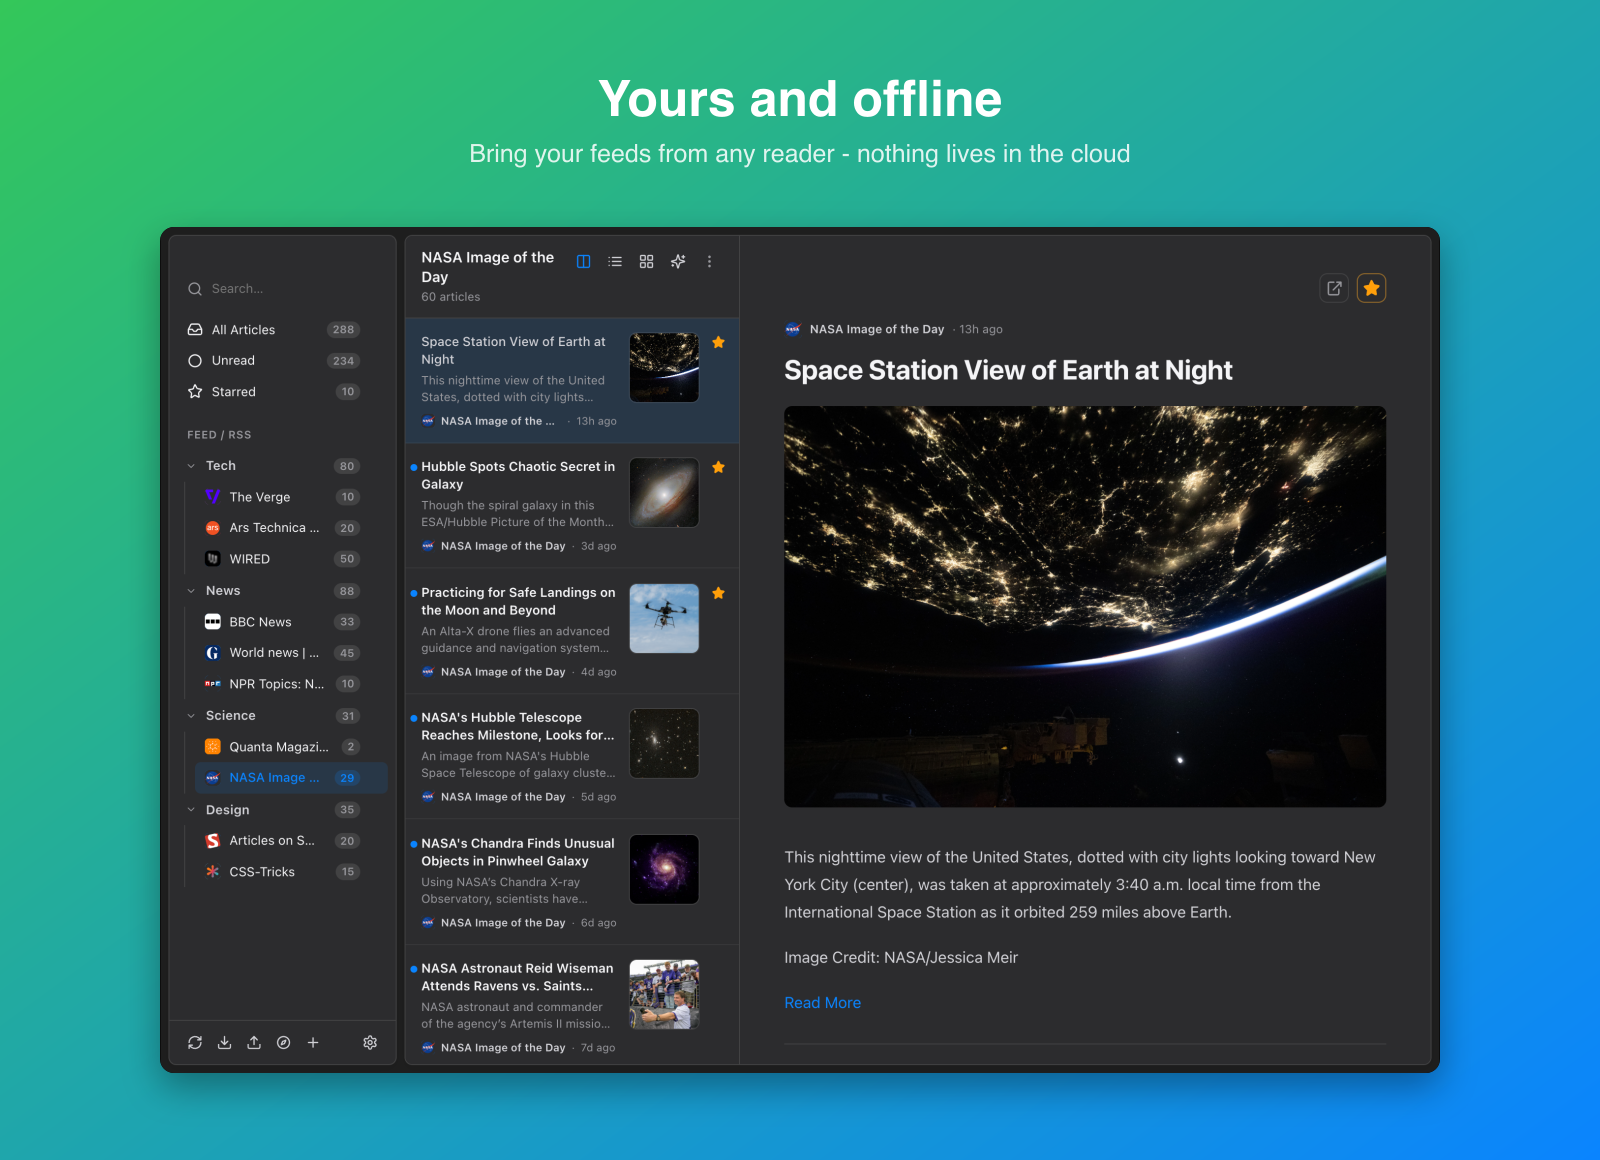Unstar Space Station View article in list
1600x1160 pixels.
pyautogui.click(x=718, y=342)
